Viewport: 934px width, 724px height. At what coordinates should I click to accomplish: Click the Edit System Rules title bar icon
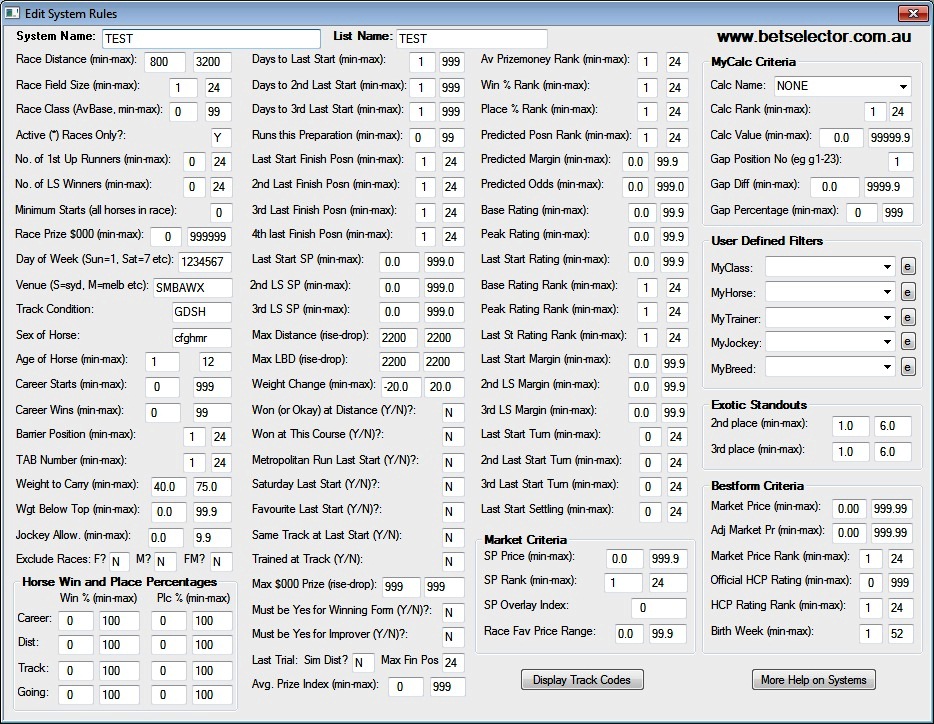(x=13, y=13)
